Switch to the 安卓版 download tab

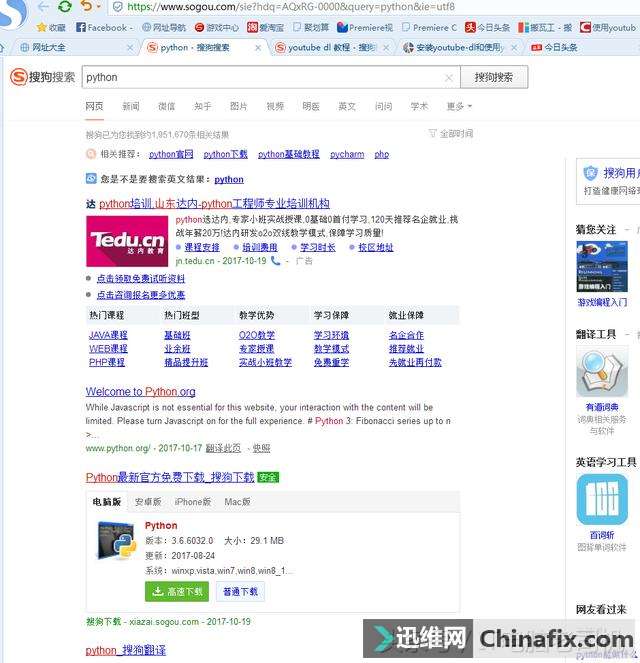tap(148, 502)
